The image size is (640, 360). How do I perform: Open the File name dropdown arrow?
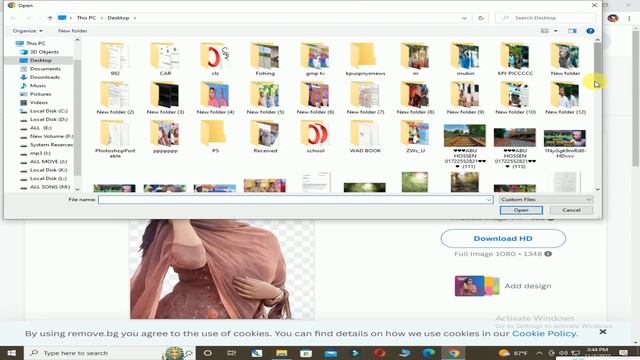point(488,200)
